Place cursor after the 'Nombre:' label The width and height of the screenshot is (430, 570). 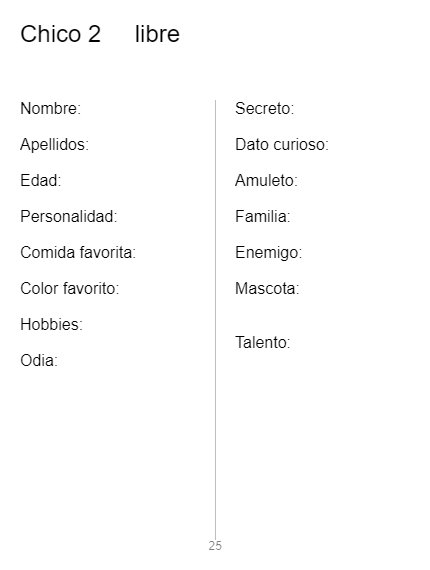coord(84,108)
